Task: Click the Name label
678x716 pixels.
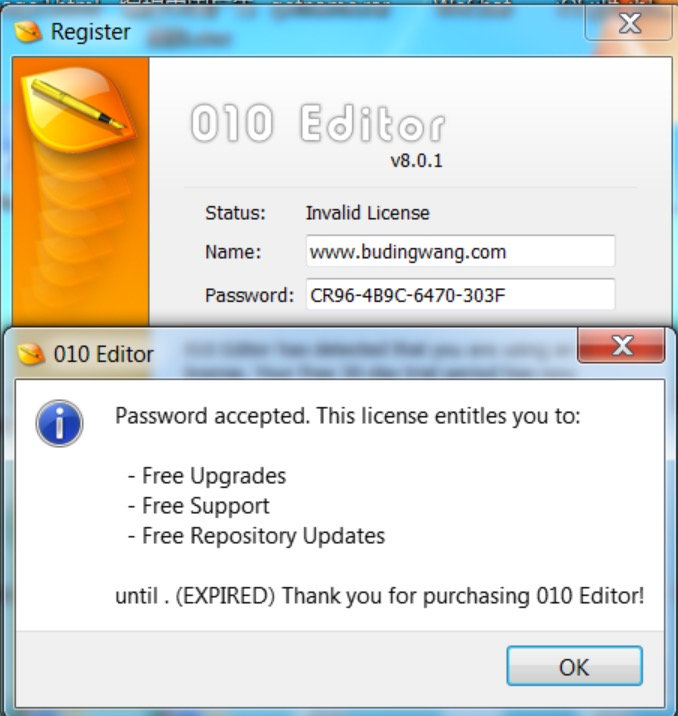Action: pyautogui.click(x=233, y=252)
